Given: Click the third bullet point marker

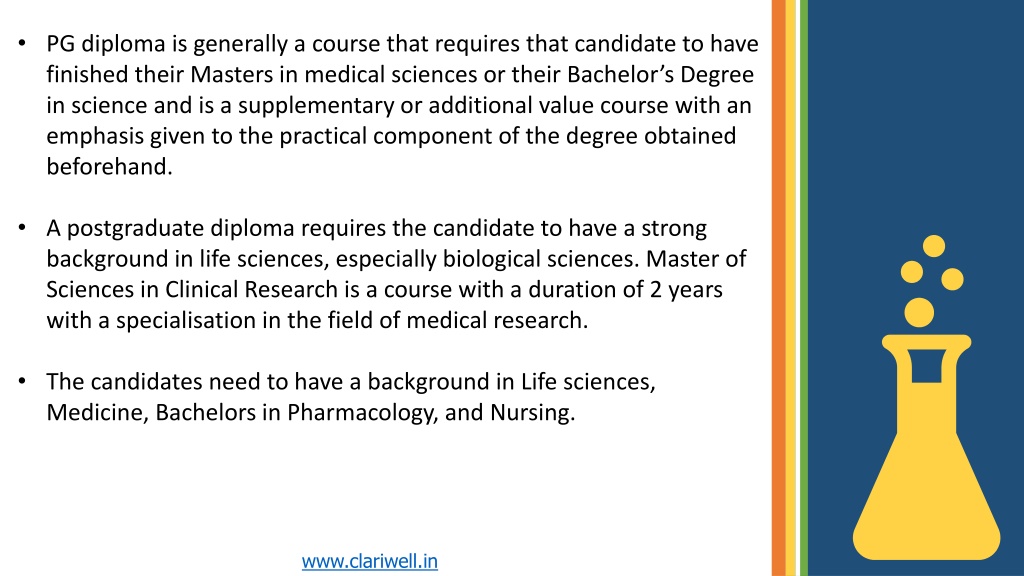Looking at the screenshot, I should [22, 381].
